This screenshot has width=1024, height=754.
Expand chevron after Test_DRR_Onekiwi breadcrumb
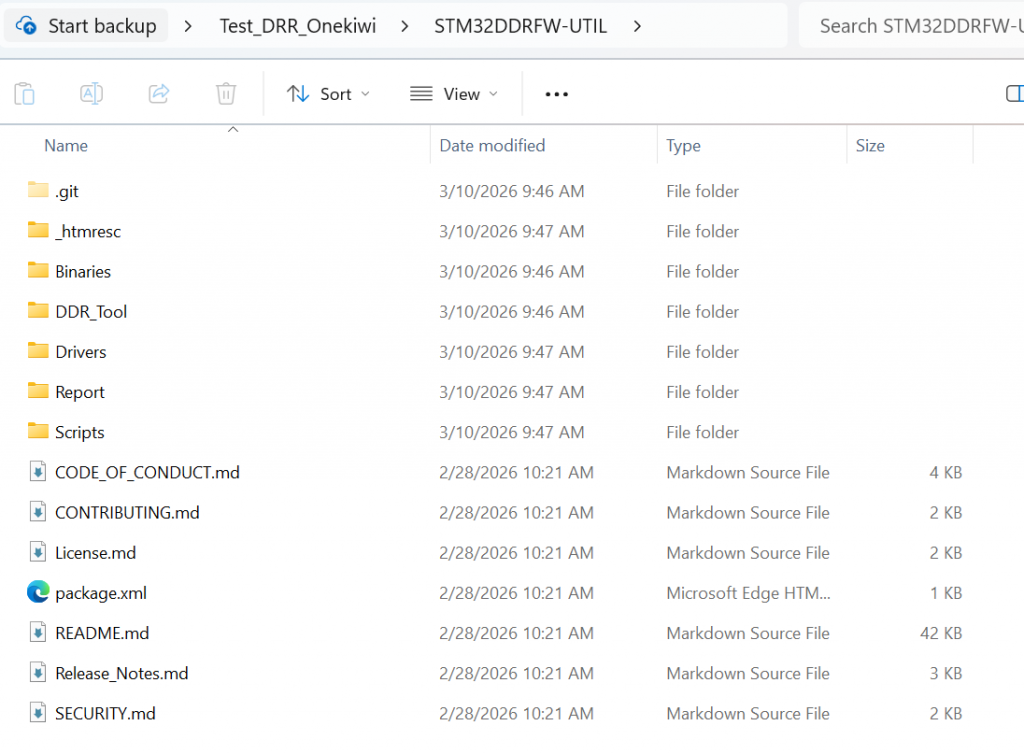pos(405,26)
